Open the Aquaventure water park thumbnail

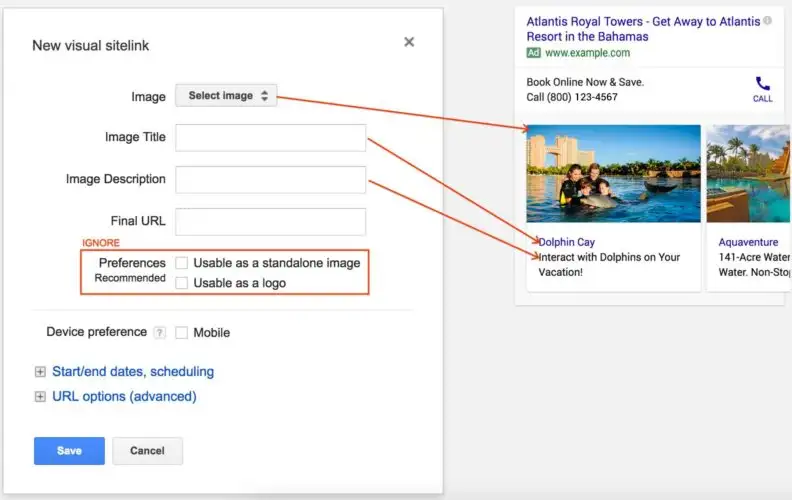click(x=749, y=174)
